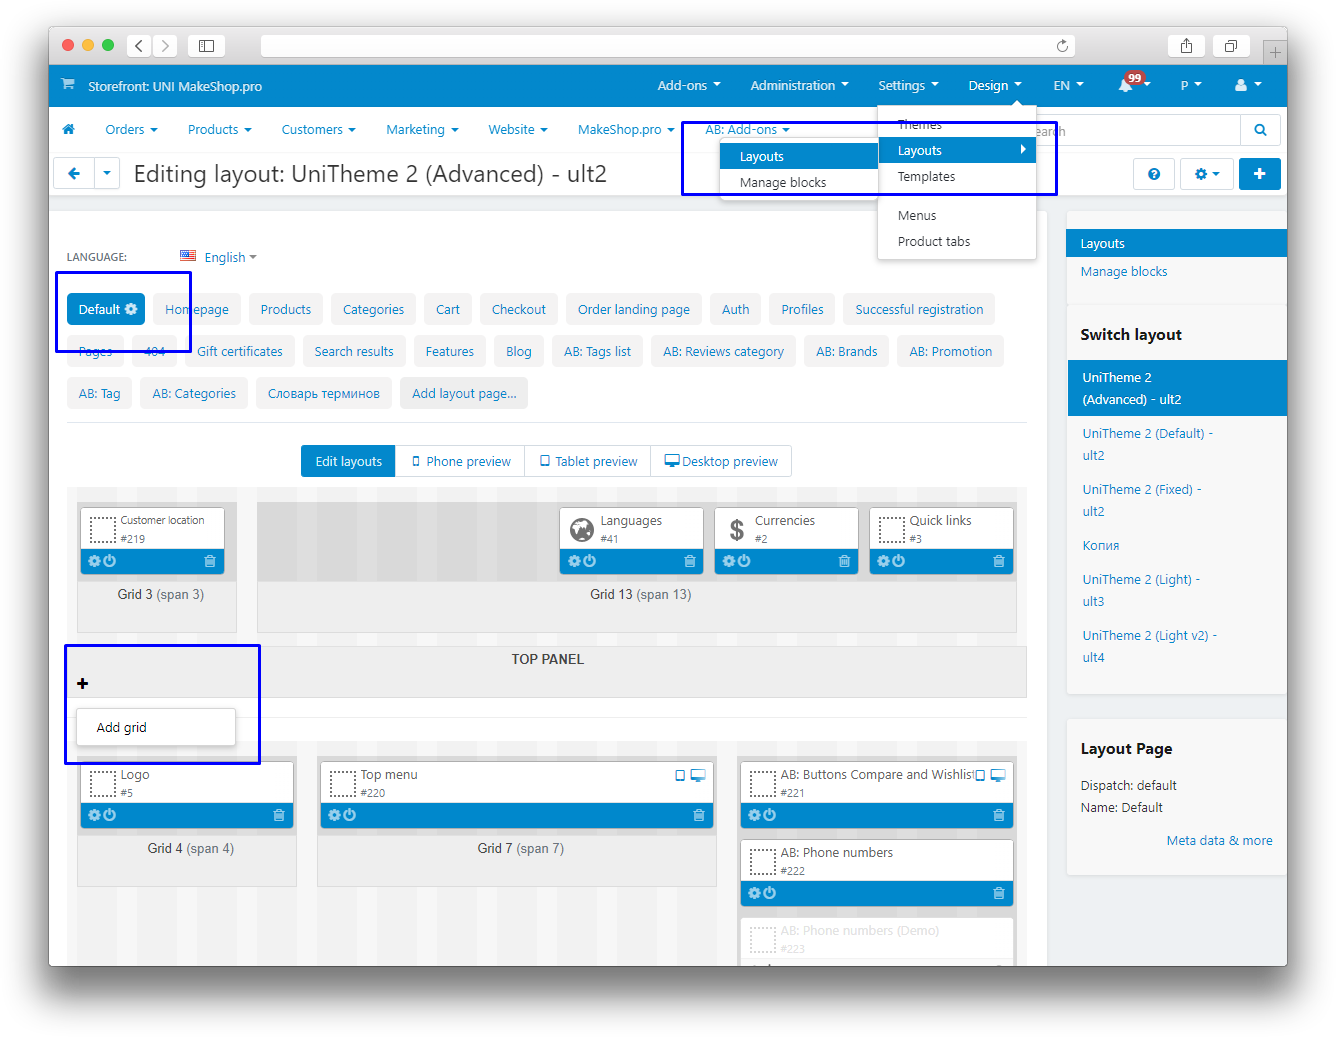Open the EN language dropdown
This screenshot has width=1336, height=1037.
(x=1068, y=85)
